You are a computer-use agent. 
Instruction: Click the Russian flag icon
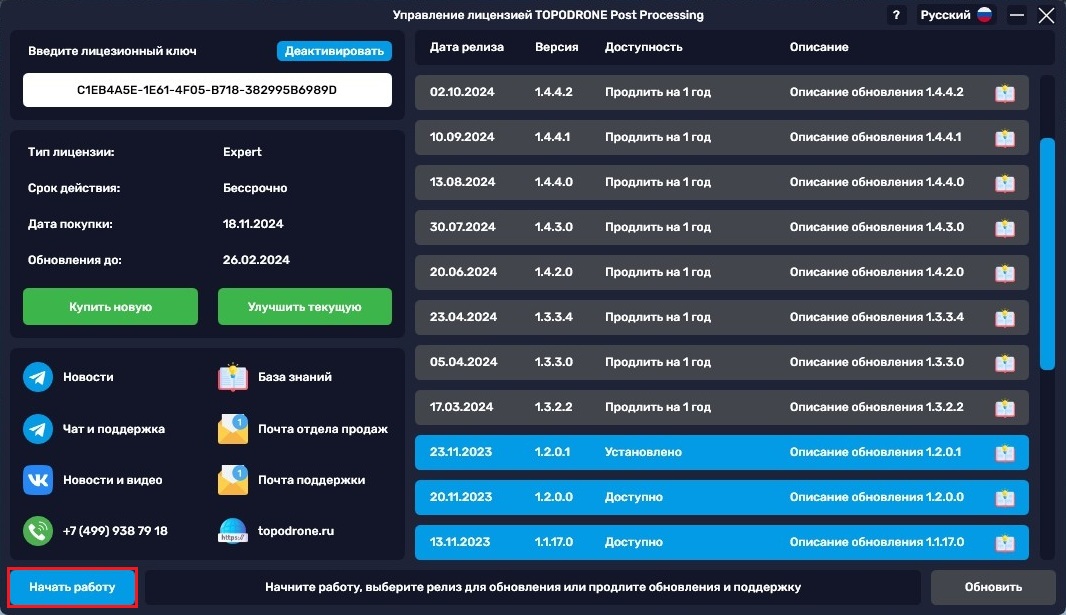pyautogui.click(x=984, y=15)
